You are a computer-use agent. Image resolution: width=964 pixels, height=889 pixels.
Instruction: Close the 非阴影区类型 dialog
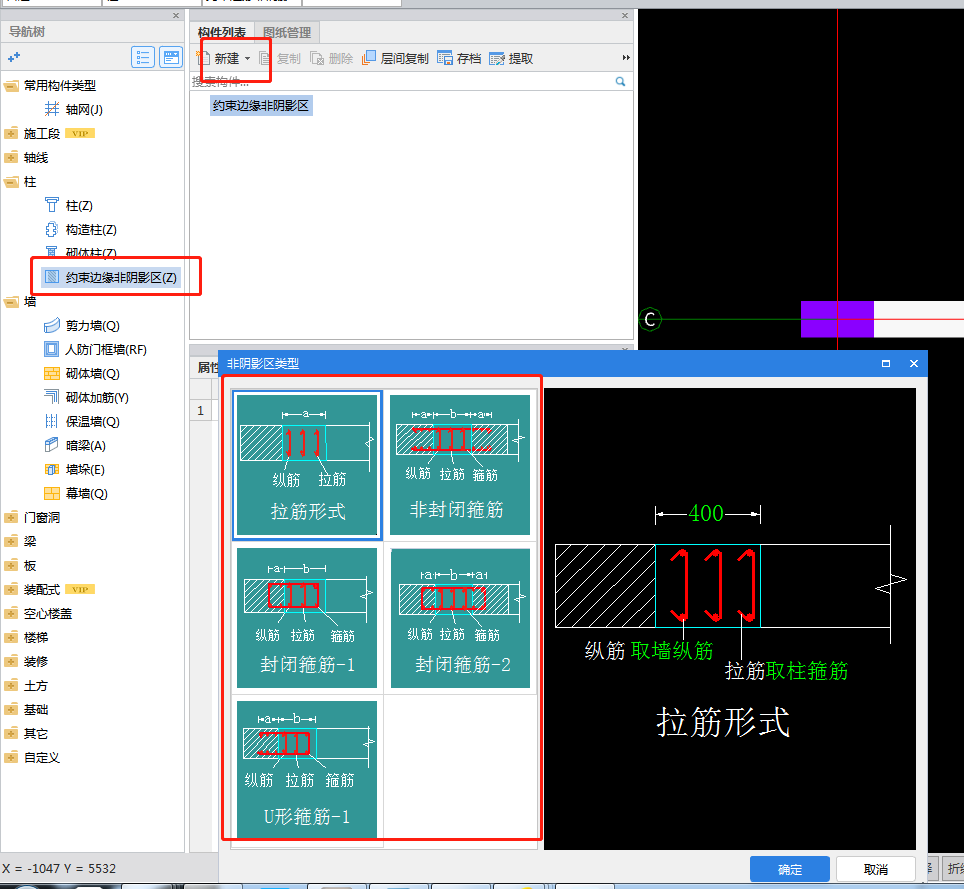click(x=914, y=363)
